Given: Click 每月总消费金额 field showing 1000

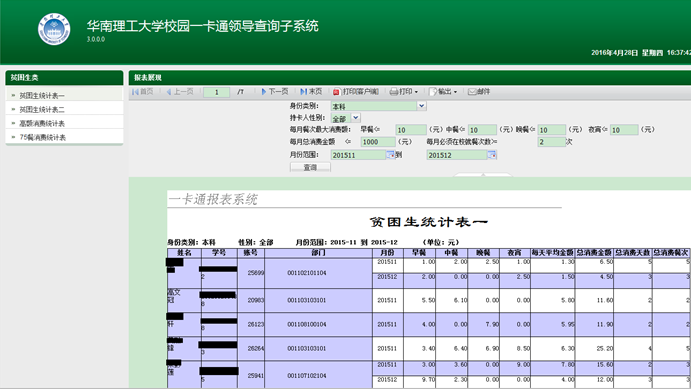Looking at the screenshot, I should pos(378,141).
